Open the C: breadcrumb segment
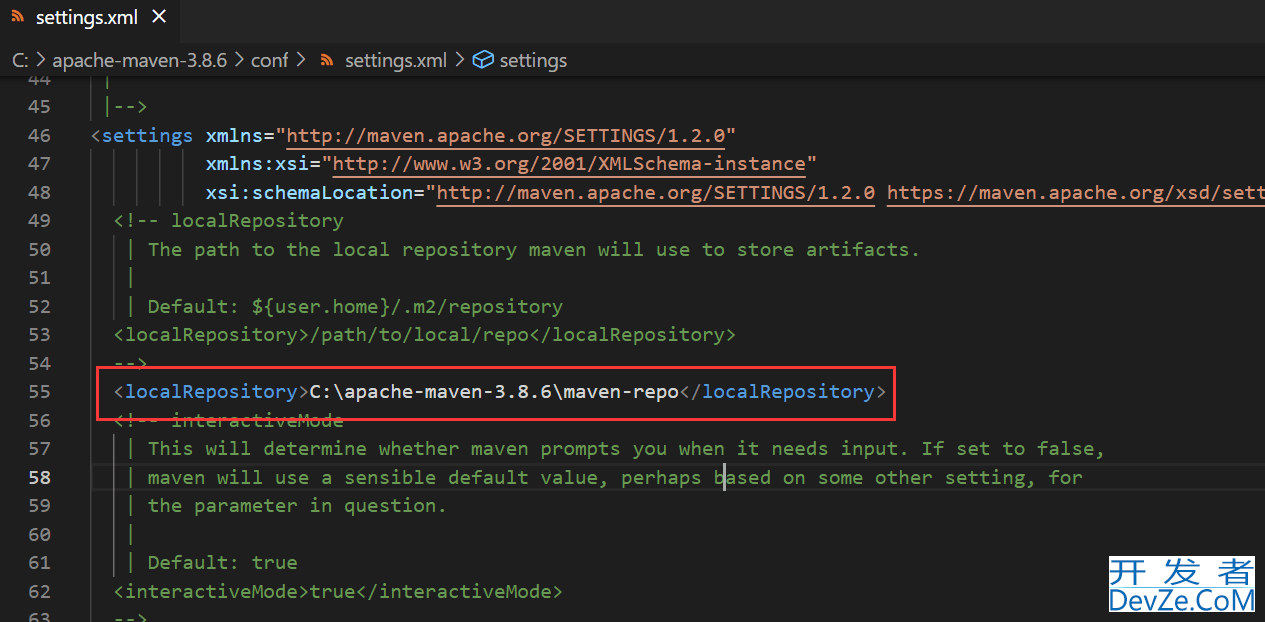This screenshot has width=1265, height=622. pyautogui.click(x=19, y=60)
